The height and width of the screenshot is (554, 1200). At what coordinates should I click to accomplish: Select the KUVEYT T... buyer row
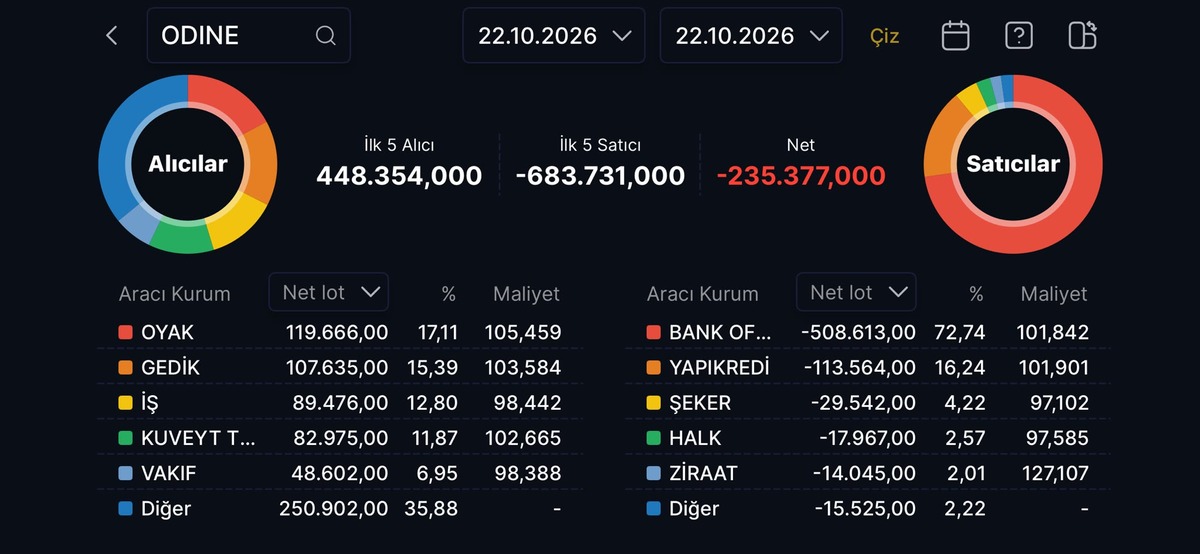(x=340, y=438)
